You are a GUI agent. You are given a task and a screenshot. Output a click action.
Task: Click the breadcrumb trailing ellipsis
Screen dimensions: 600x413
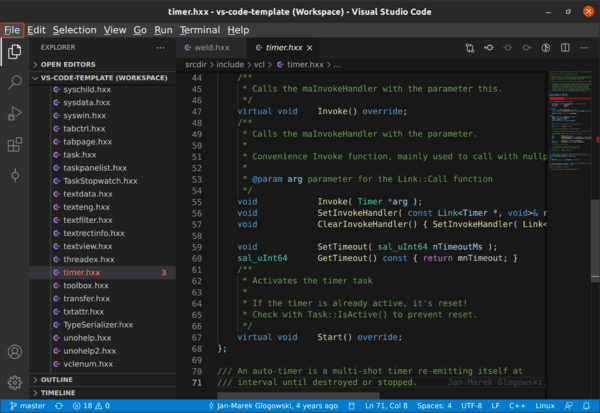point(337,65)
